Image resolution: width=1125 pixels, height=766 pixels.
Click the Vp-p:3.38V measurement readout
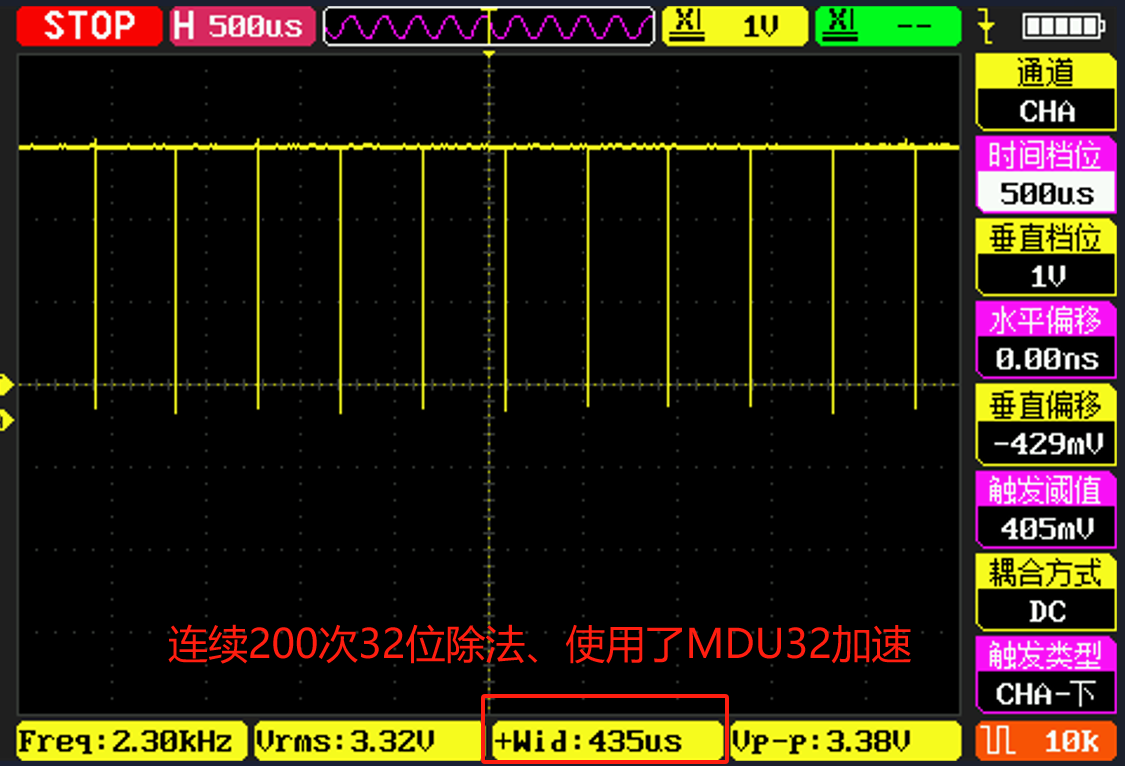pos(845,741)
